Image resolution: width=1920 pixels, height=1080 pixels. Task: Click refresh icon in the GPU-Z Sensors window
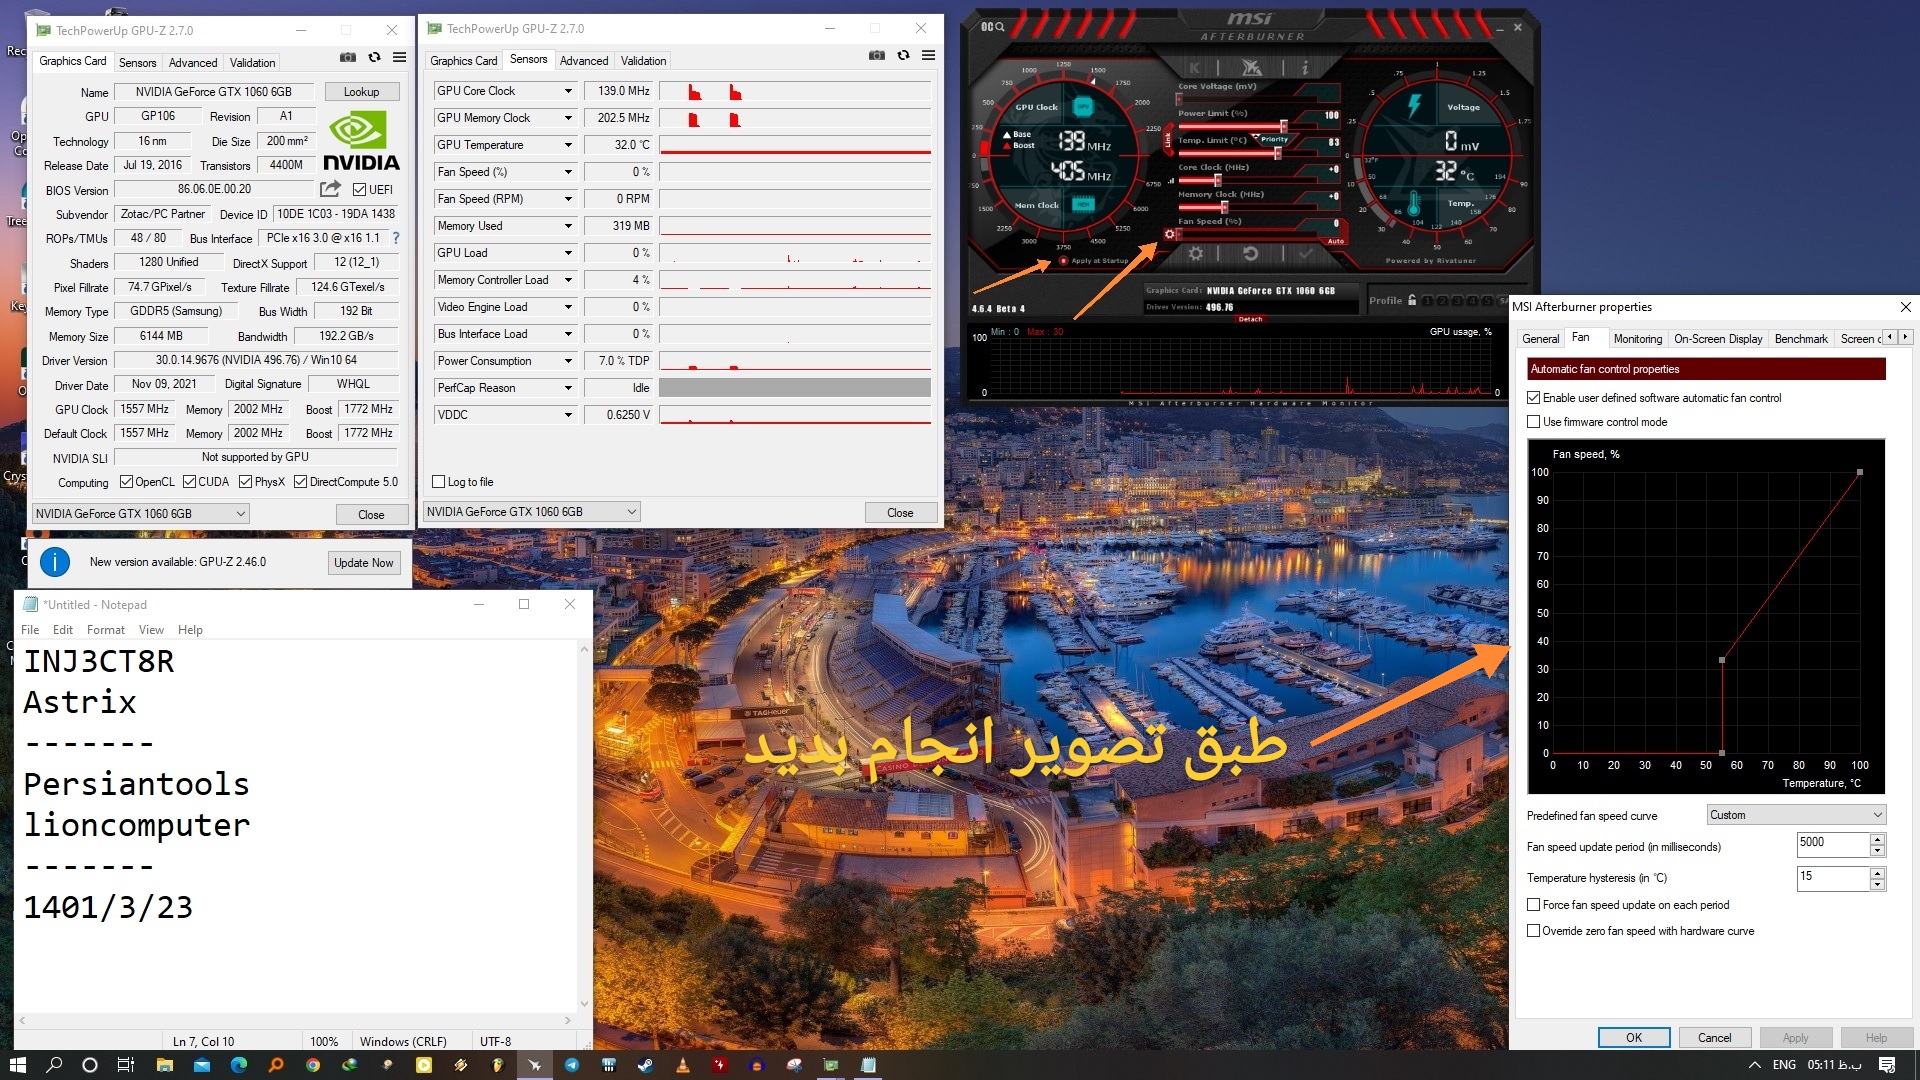click(x=903, y=56)
